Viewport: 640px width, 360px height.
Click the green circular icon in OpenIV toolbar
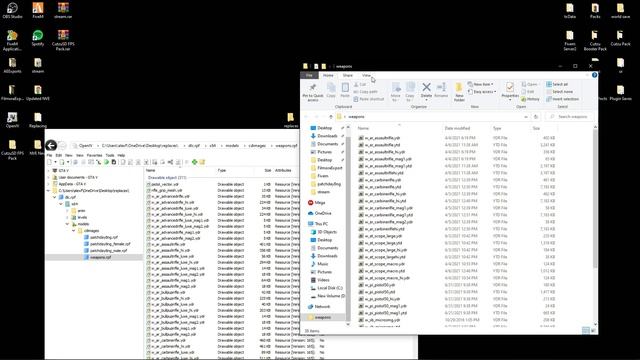click(106, 162)
